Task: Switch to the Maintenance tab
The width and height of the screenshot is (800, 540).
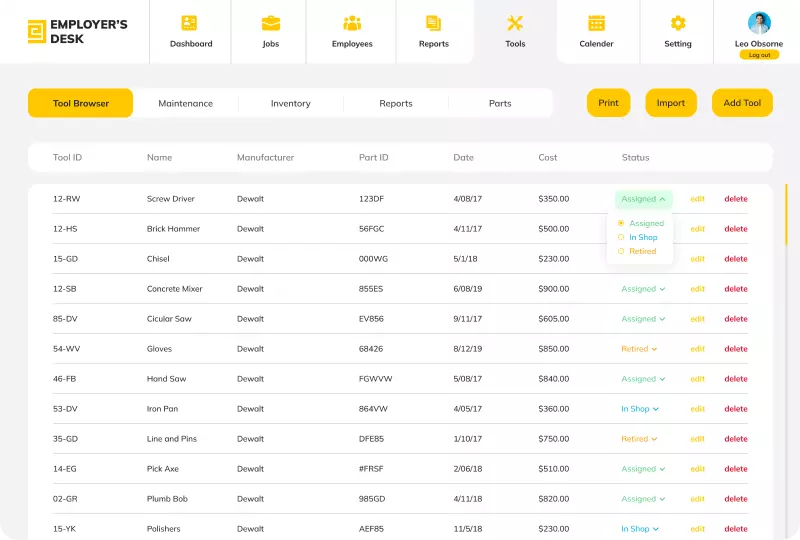Action: pos(185,103)
